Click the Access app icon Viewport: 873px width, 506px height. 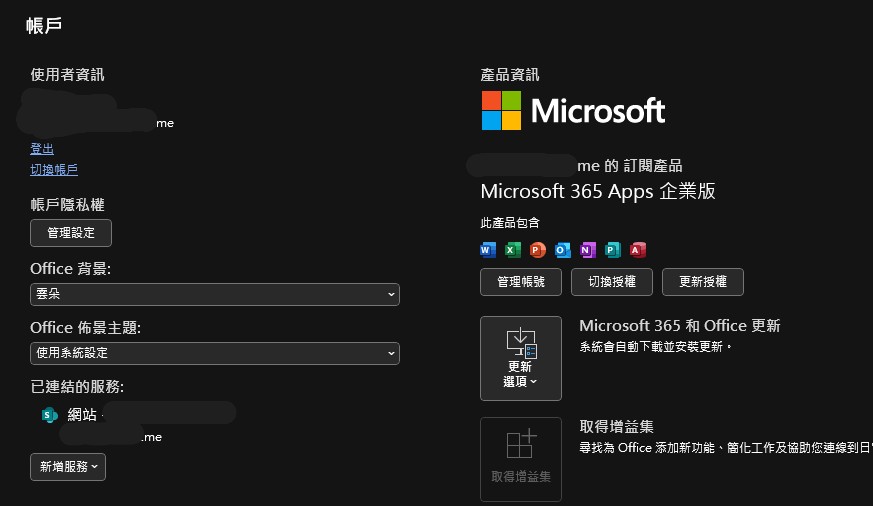(638, 250)
